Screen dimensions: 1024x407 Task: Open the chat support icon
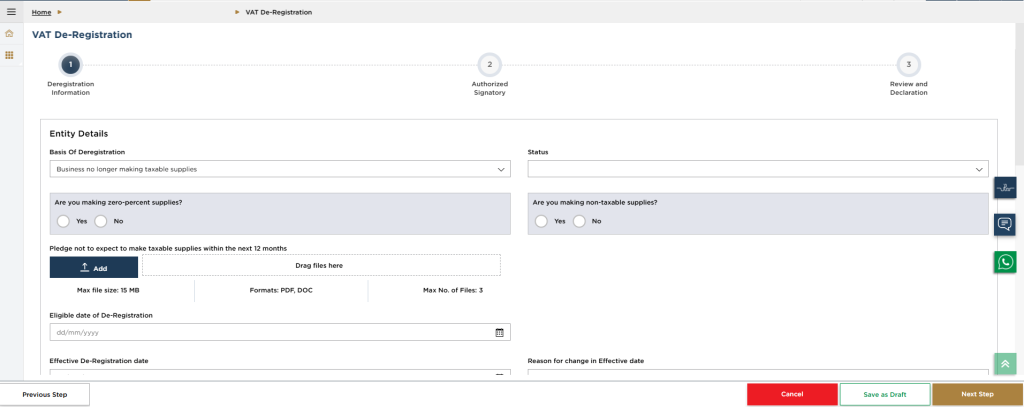1004,224
